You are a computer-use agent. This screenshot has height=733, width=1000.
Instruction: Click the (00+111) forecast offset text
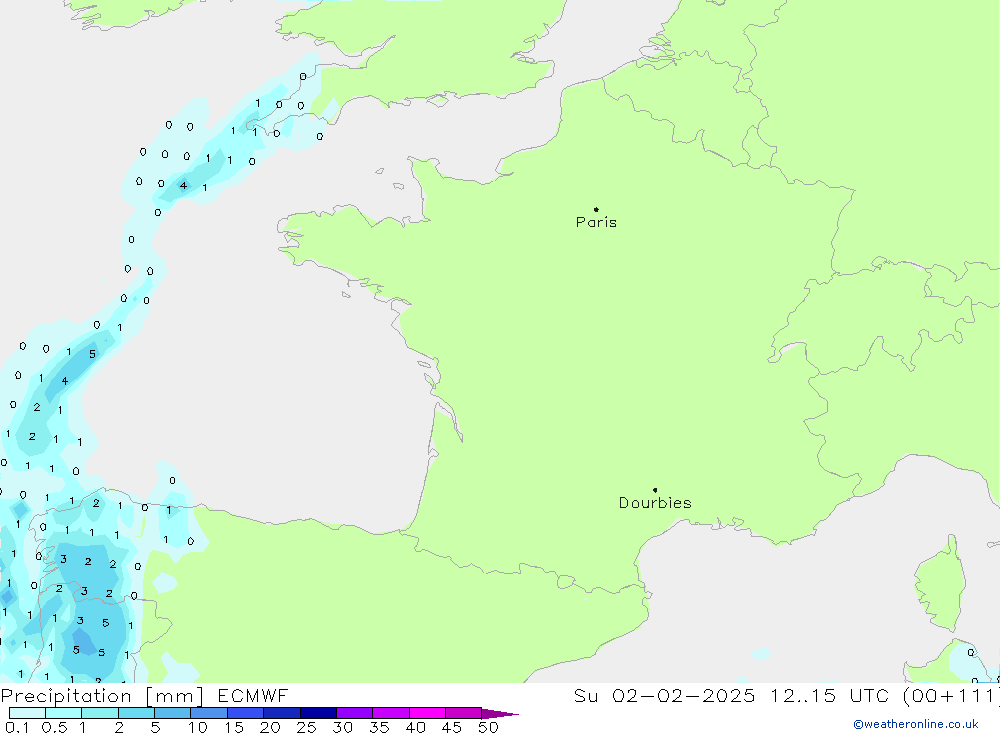point(948,696)
